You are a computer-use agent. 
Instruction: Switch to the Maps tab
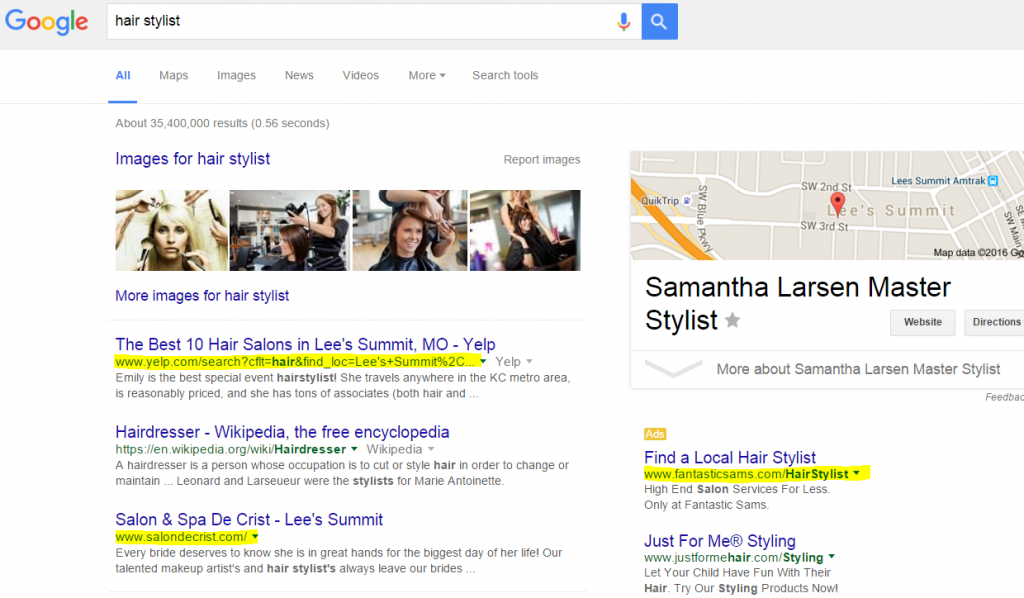pyautogui.click(x=174, y=75)
